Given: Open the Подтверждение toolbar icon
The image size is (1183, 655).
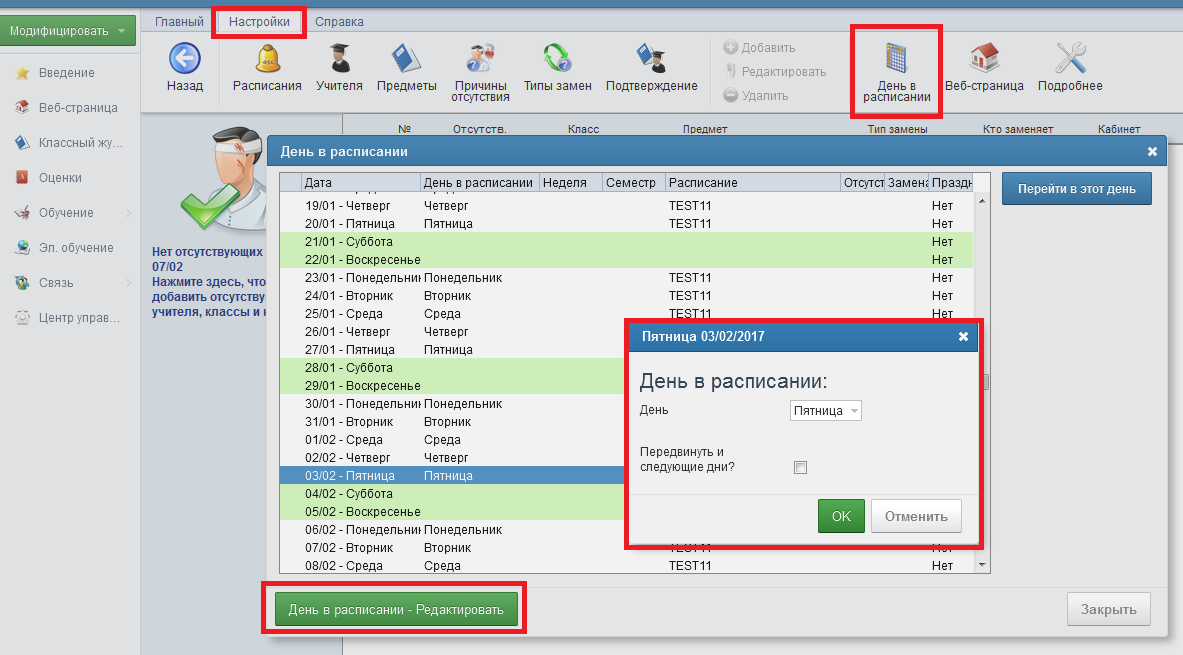Looking at the screenshot, I should click(x=651, y=59).
